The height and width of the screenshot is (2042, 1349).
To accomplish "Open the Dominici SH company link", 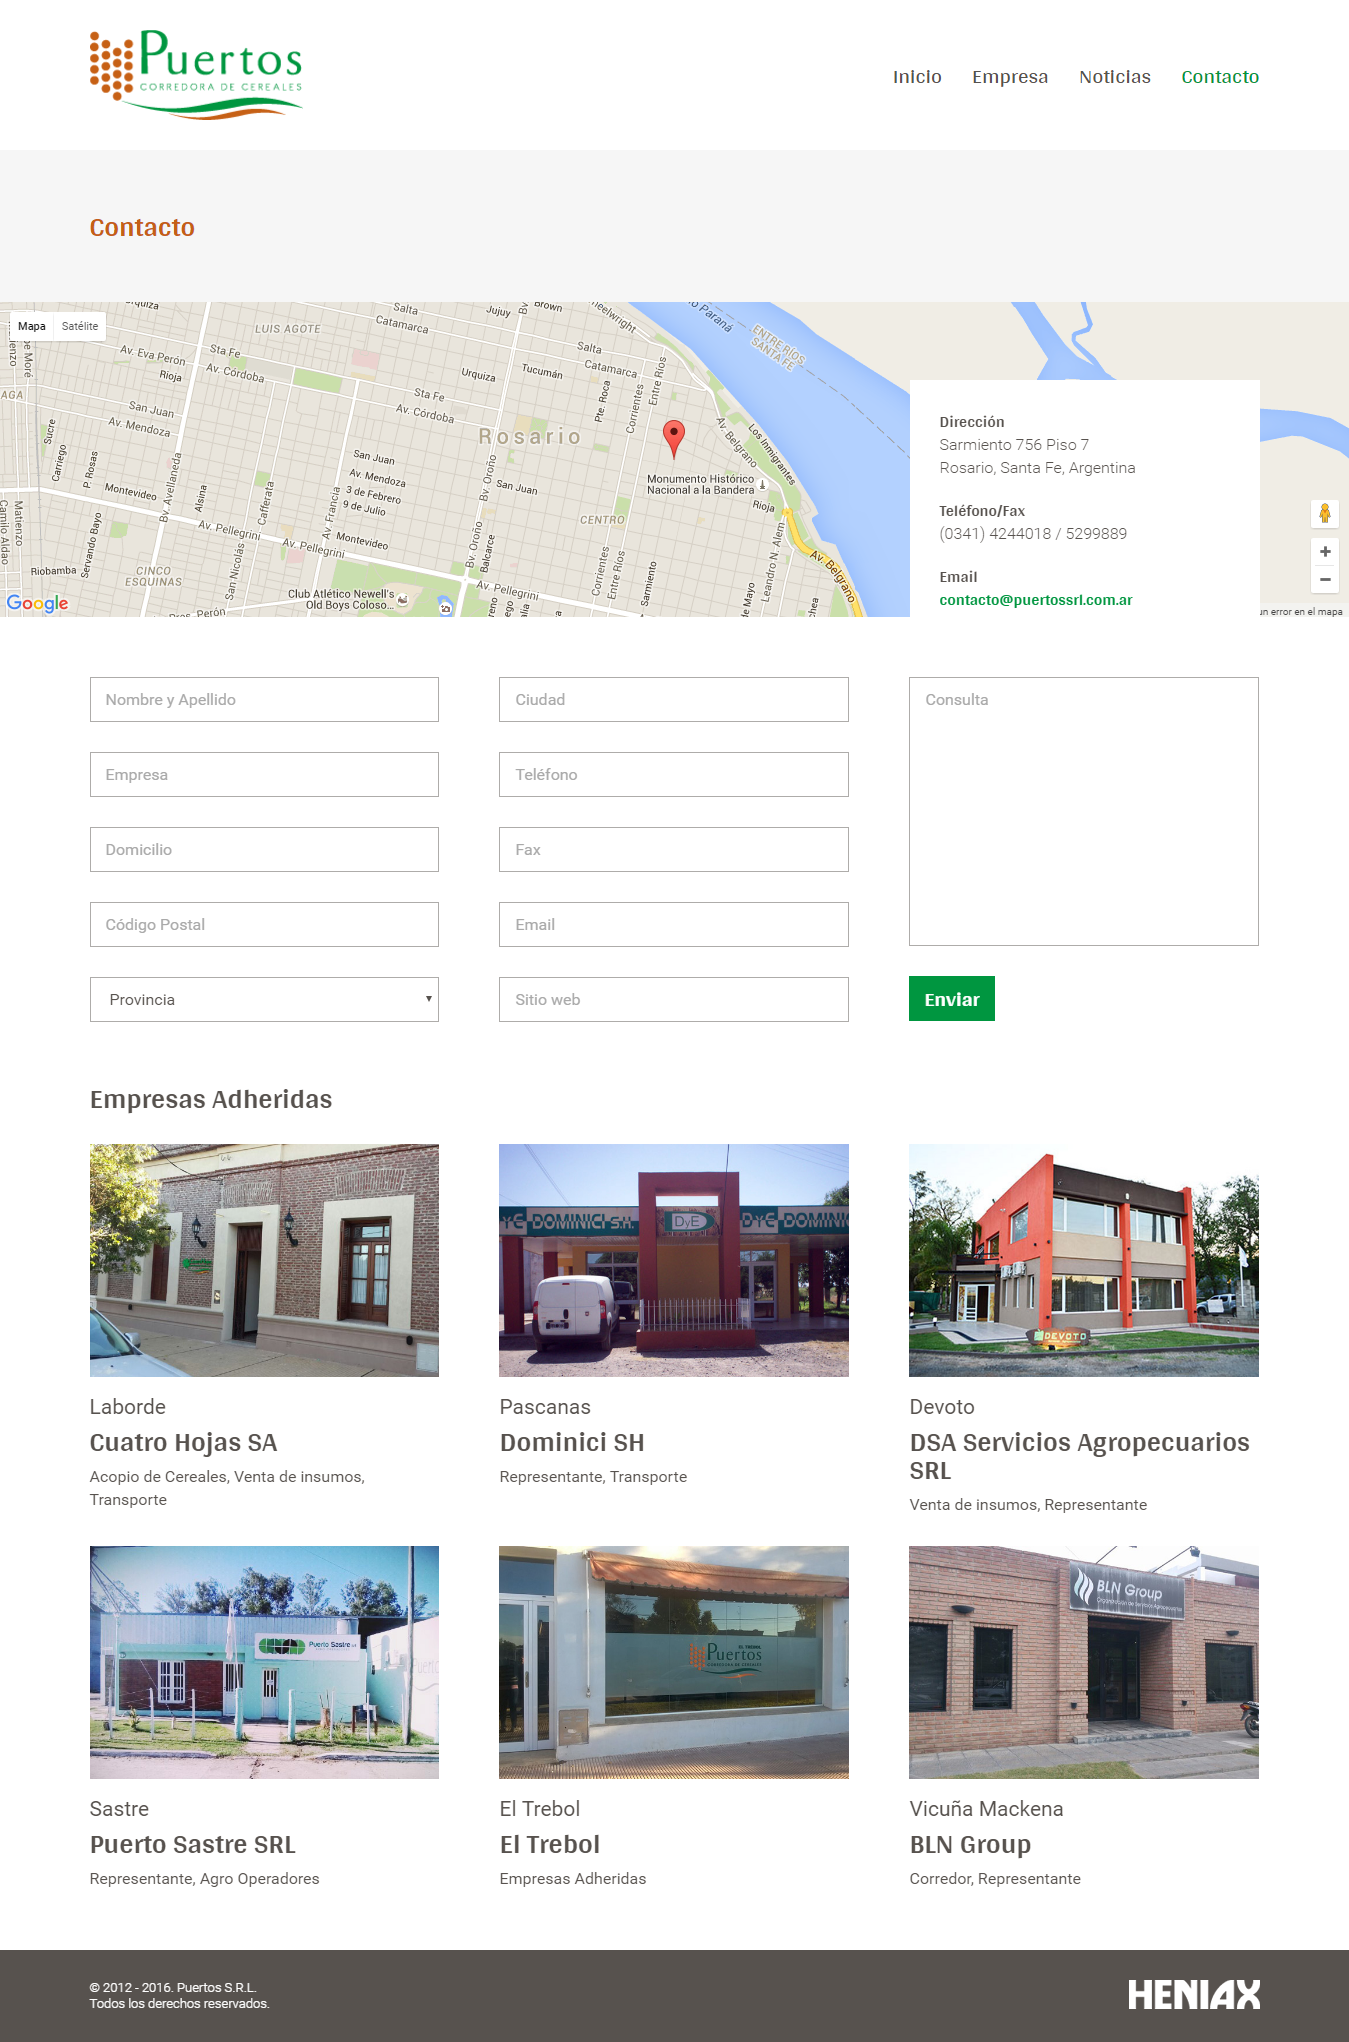I will [572, 1443].
